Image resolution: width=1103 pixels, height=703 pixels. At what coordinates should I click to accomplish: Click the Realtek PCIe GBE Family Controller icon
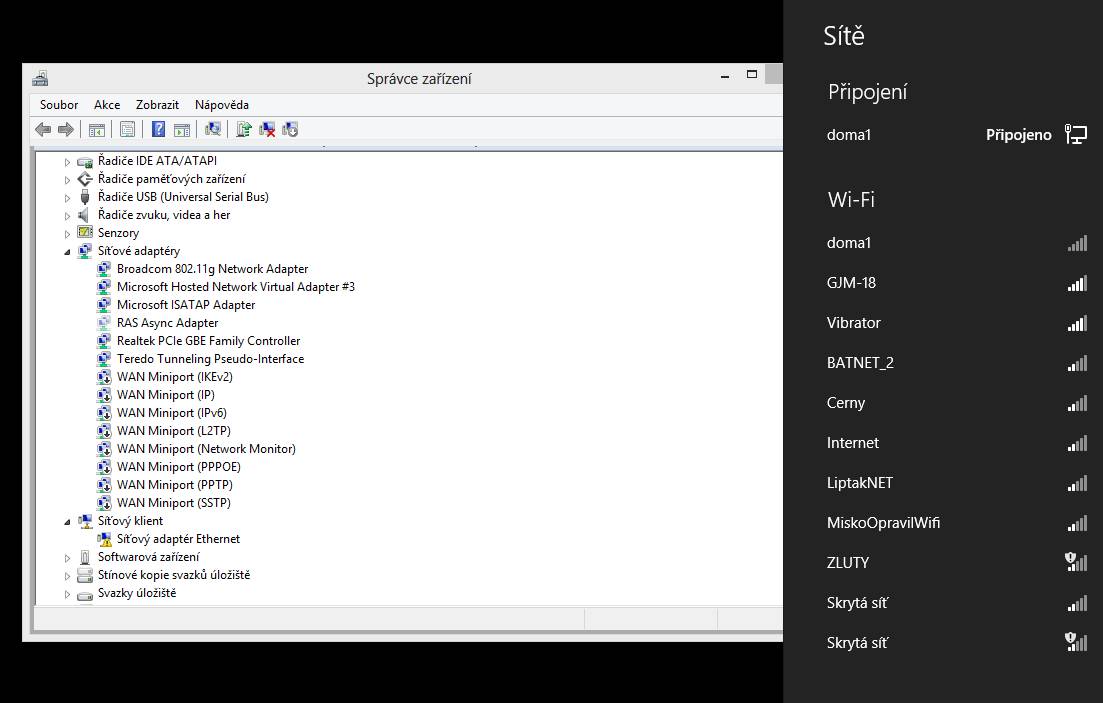(x=104, y=341)
